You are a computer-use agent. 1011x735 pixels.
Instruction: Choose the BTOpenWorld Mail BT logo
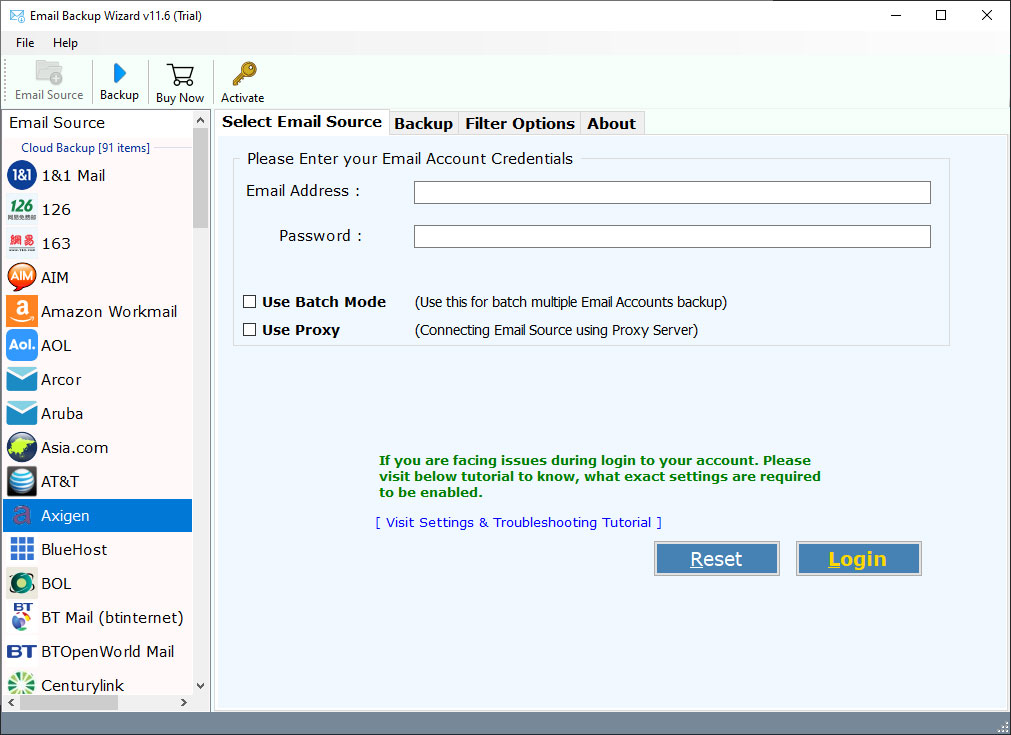[x=22, y=652]
